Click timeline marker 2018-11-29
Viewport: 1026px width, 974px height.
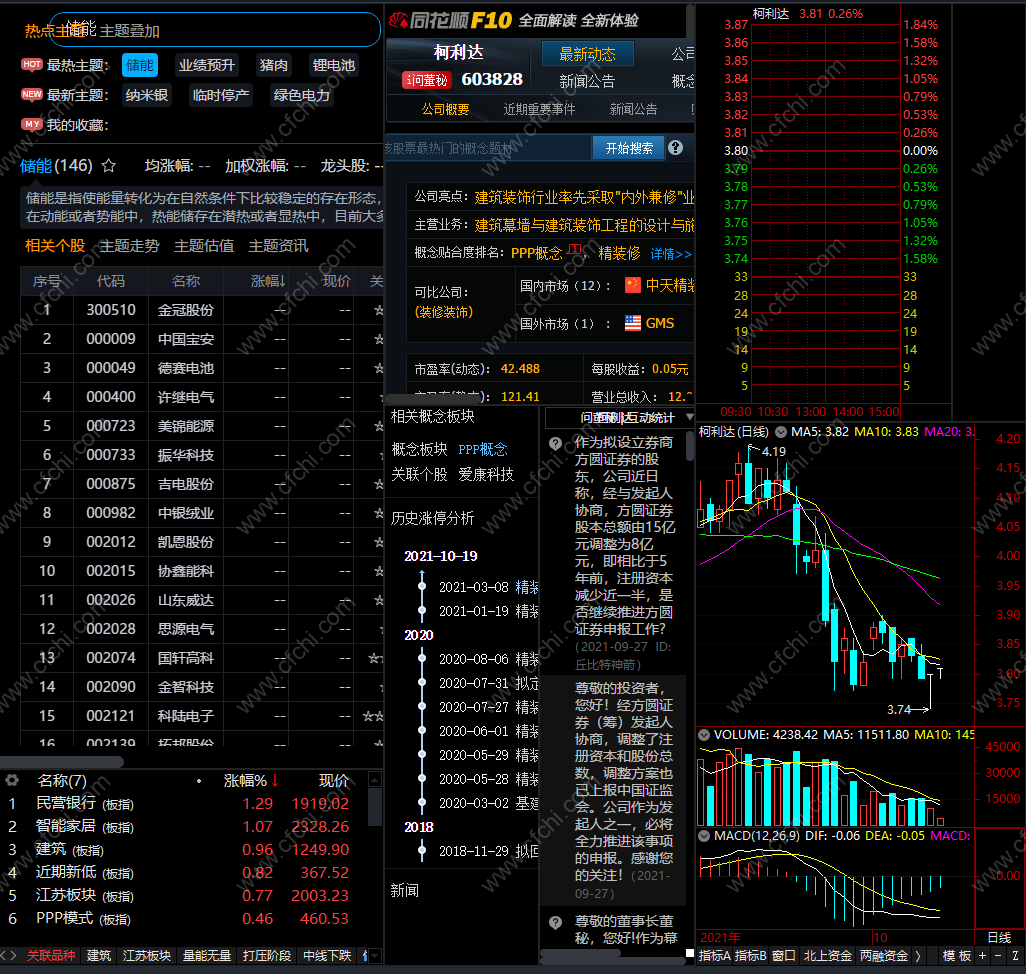[x=422, y=851]
